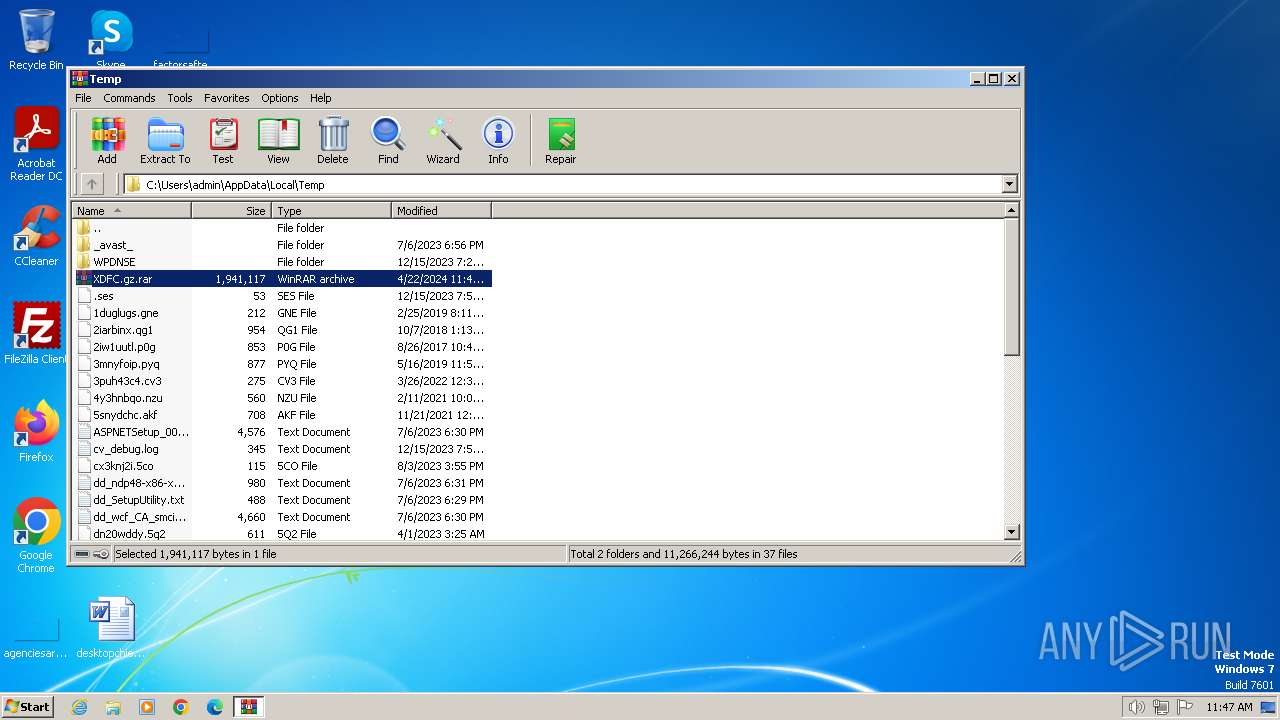
Task: Open the Favorites menu
Action: (227, 98)
